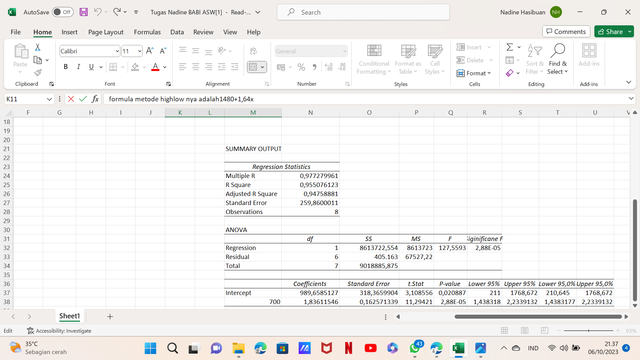Screen dimensions: 640x360
Task: Open the Fill Color dropdown arrow
Action: (x=144, y=67)
